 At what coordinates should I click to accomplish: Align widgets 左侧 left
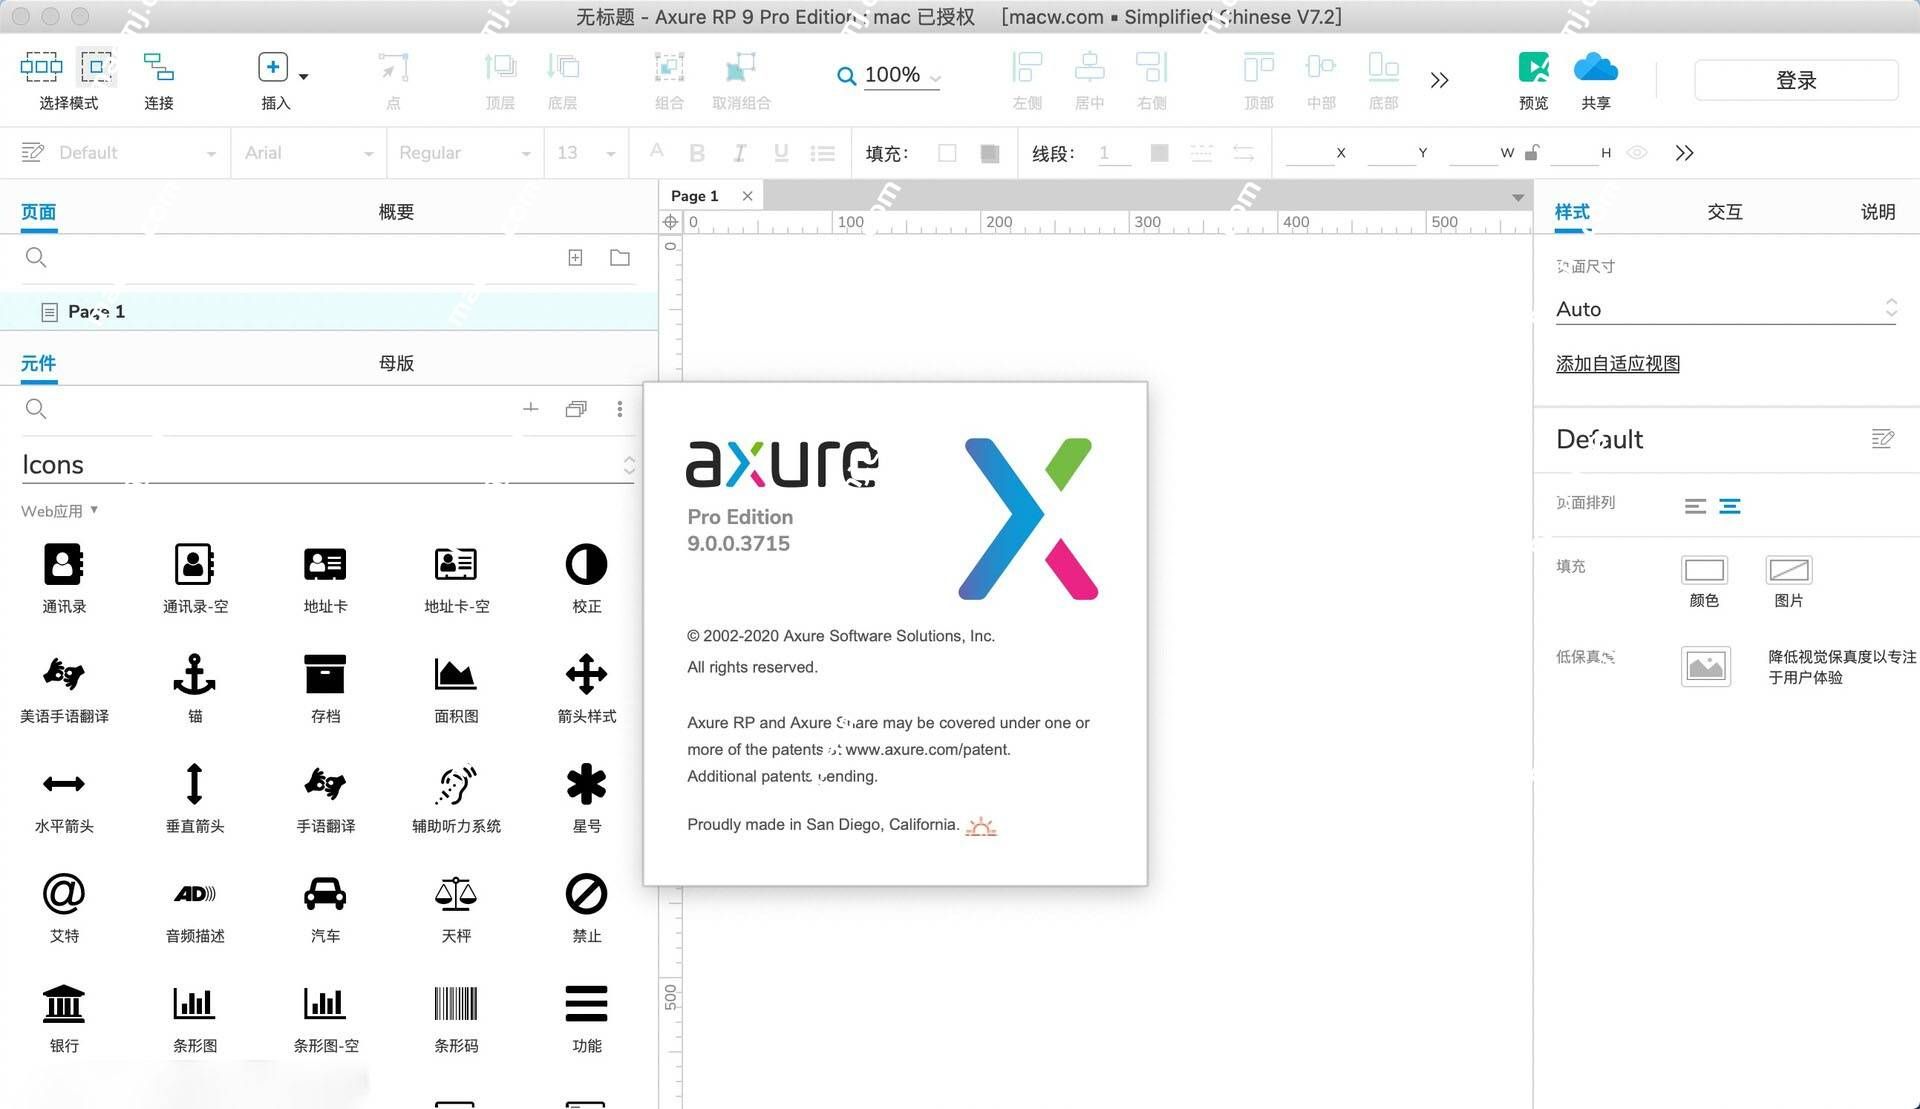coord(1027,67)
